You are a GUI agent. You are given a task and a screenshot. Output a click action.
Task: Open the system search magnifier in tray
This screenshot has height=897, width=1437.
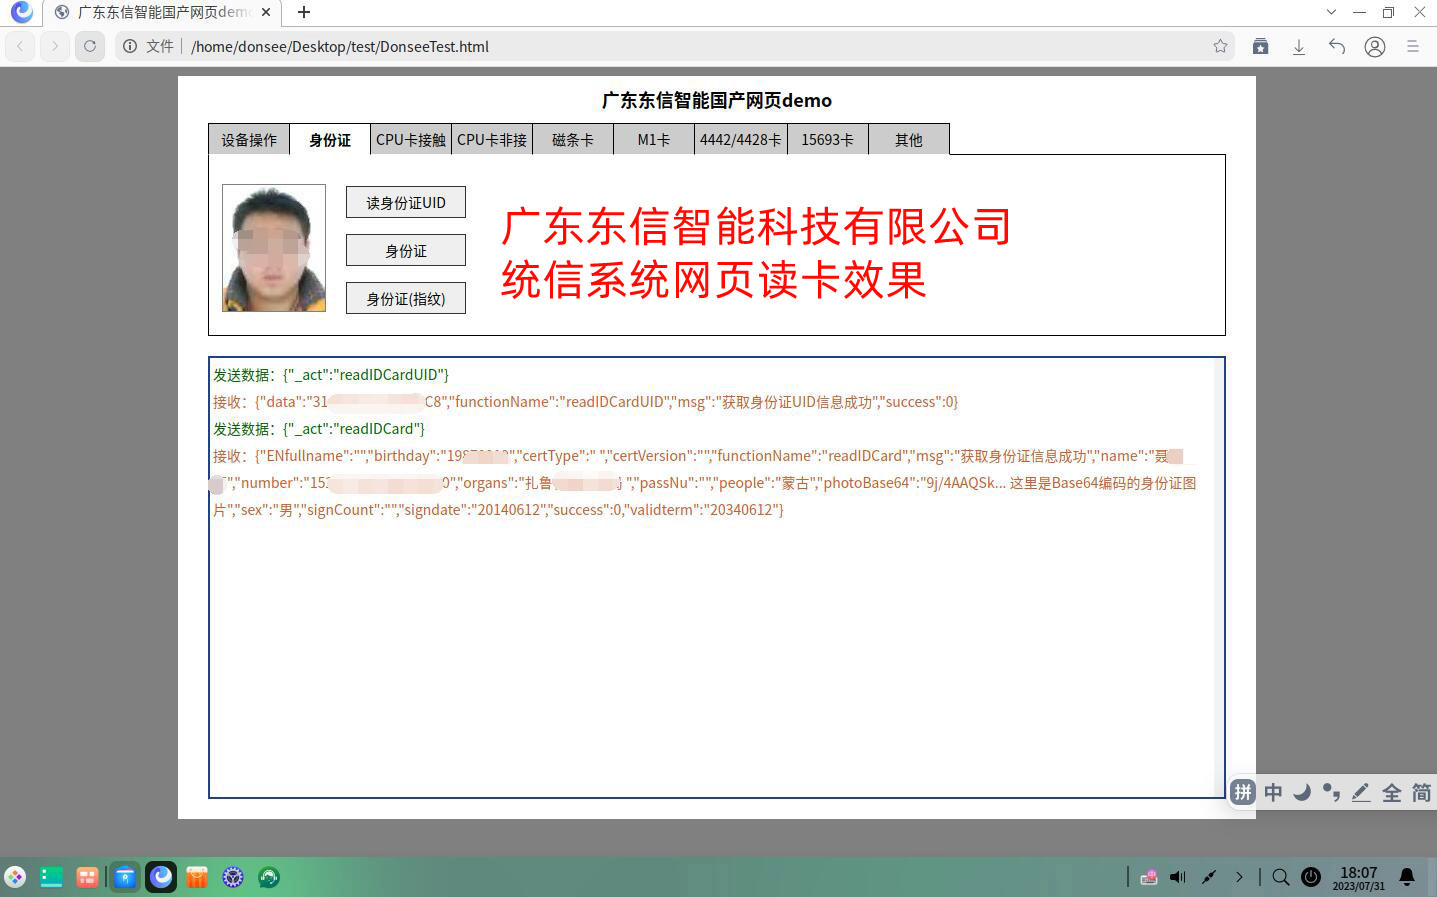click(1281, 877)
